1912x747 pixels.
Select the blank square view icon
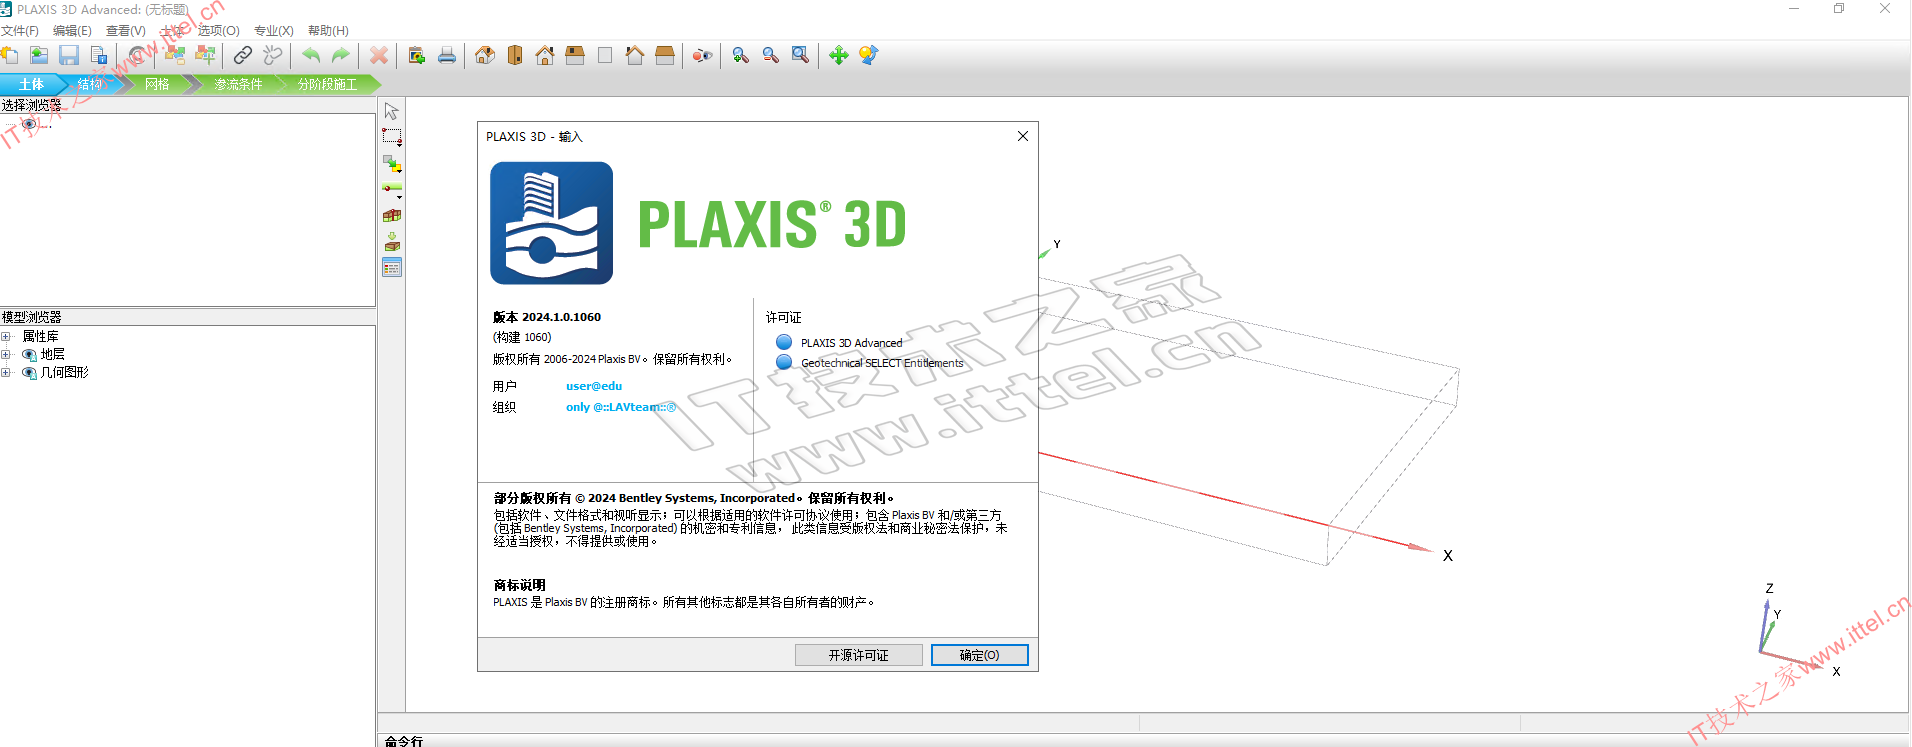click(x=605, y=55)
